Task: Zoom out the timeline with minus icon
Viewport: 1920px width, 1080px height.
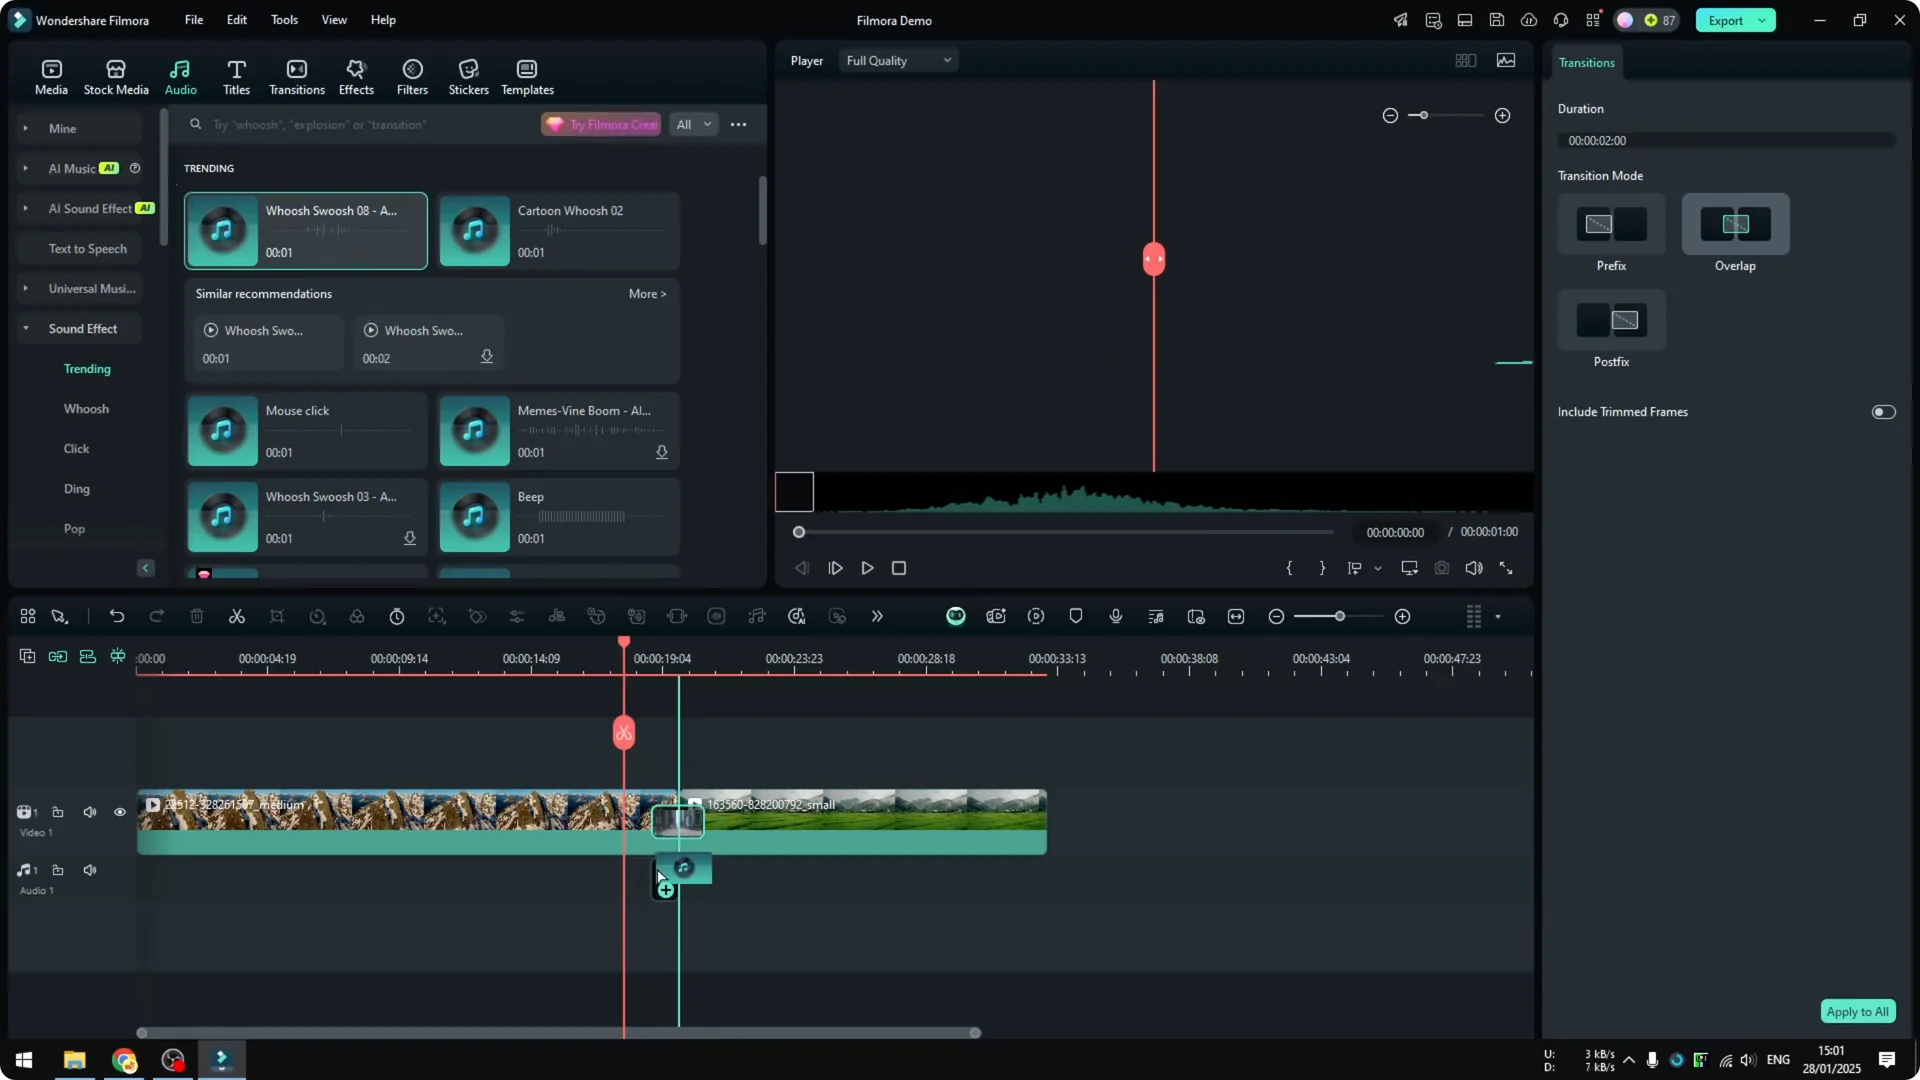Action: [1276, 617]
